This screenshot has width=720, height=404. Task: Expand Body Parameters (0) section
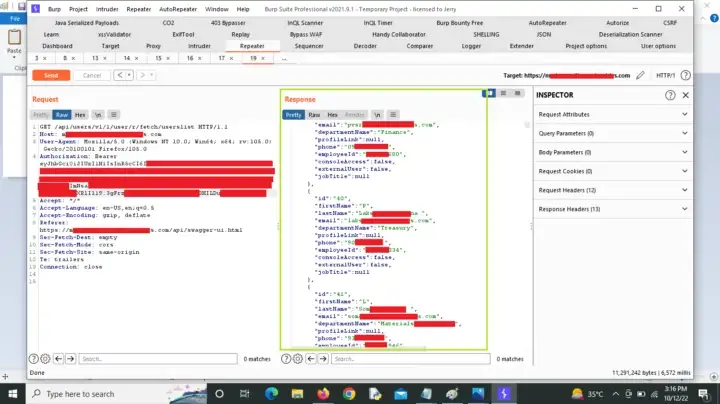(x=613, y=152)
